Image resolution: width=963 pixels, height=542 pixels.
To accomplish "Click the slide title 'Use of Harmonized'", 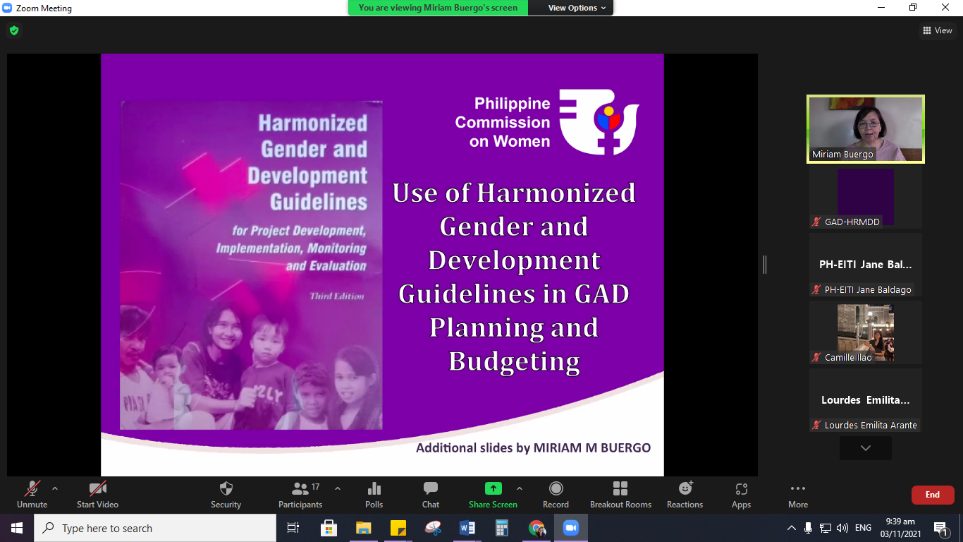I will 514,193.
